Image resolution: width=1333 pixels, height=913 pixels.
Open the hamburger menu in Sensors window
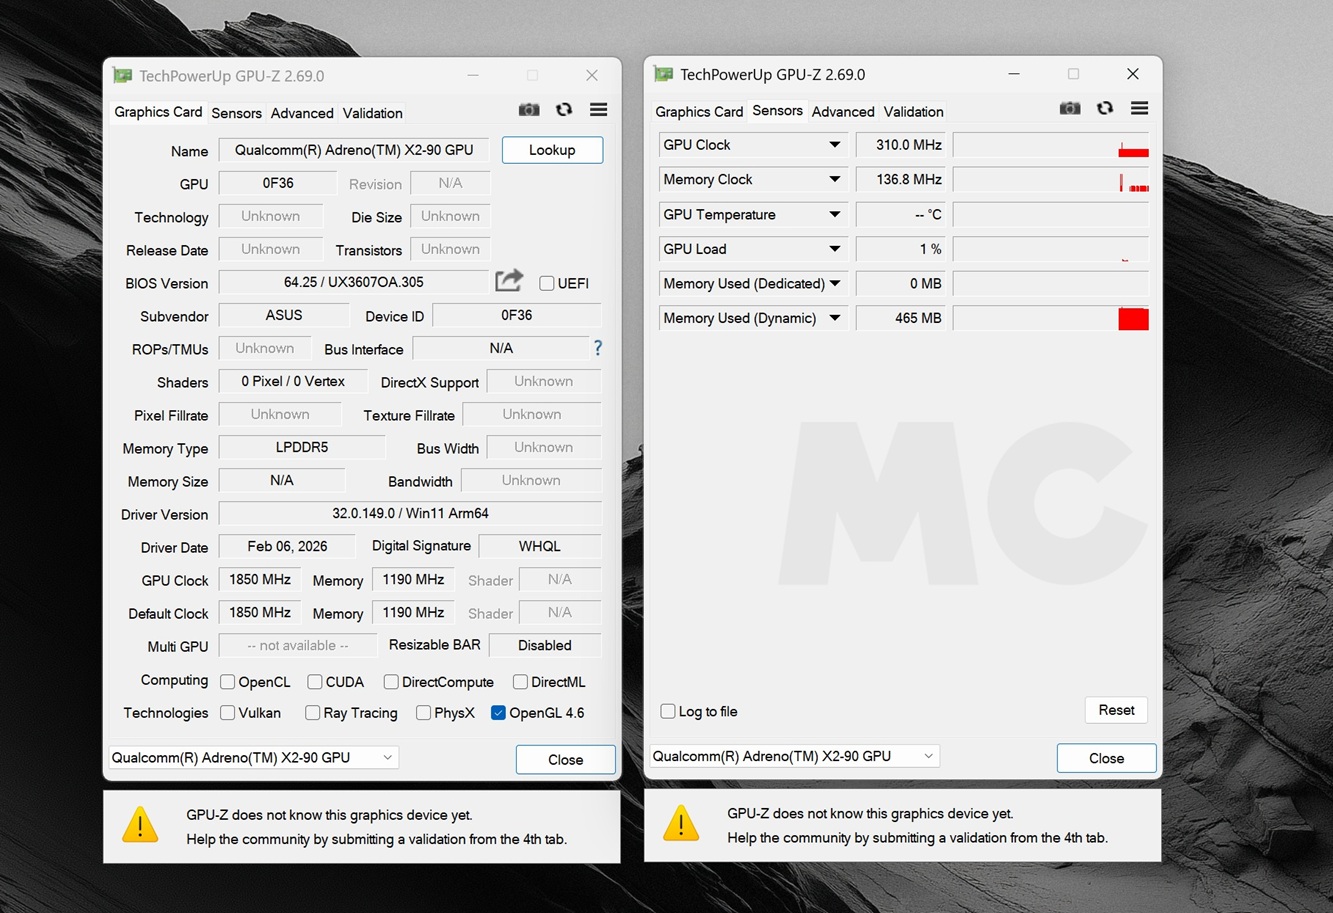point(1139,108)
